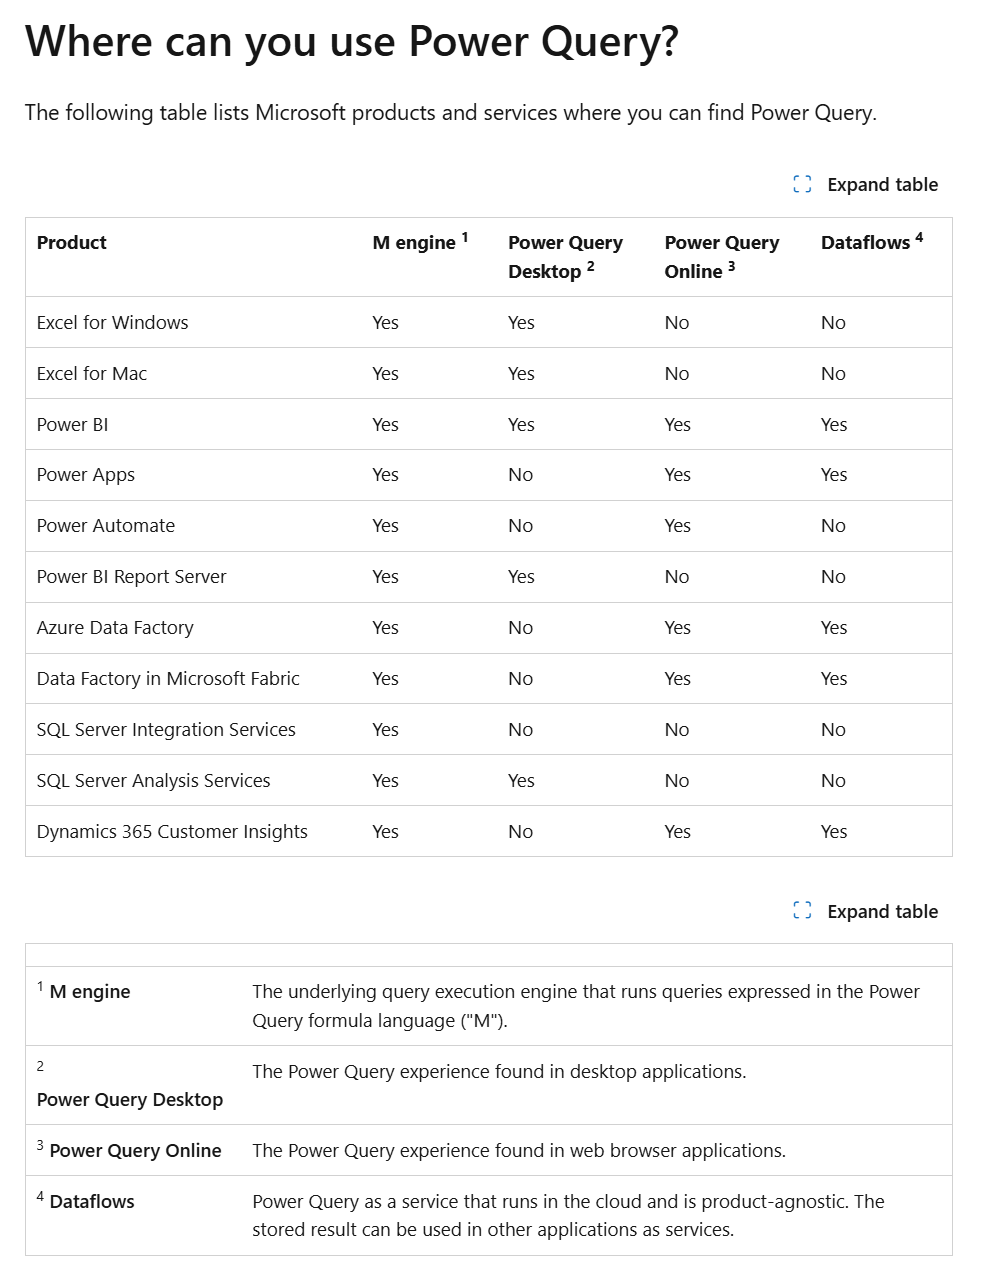
Task: Click the 'Power Query Desktop' column header
Action: 565,257
